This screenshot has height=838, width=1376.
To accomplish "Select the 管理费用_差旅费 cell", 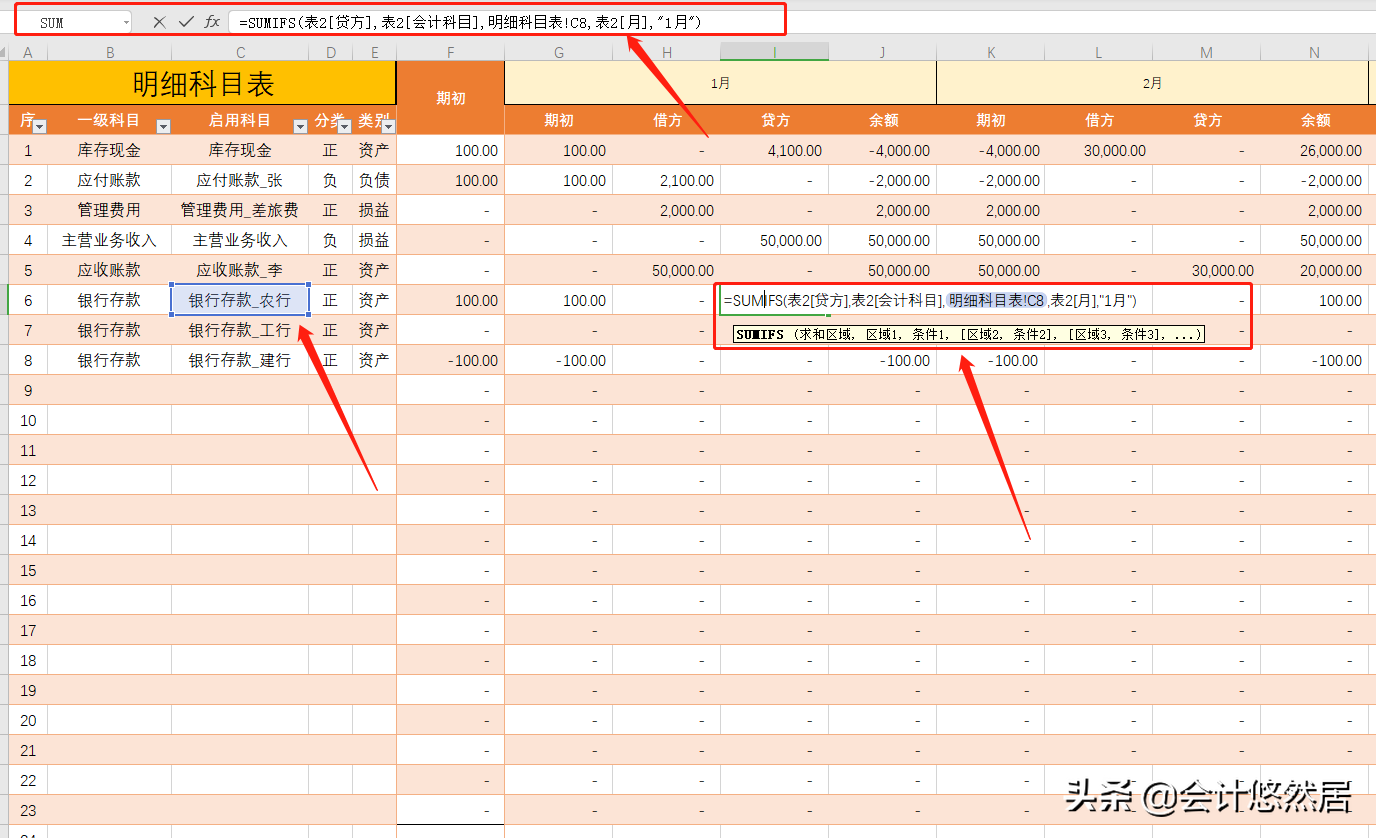I will coord(240,211).
